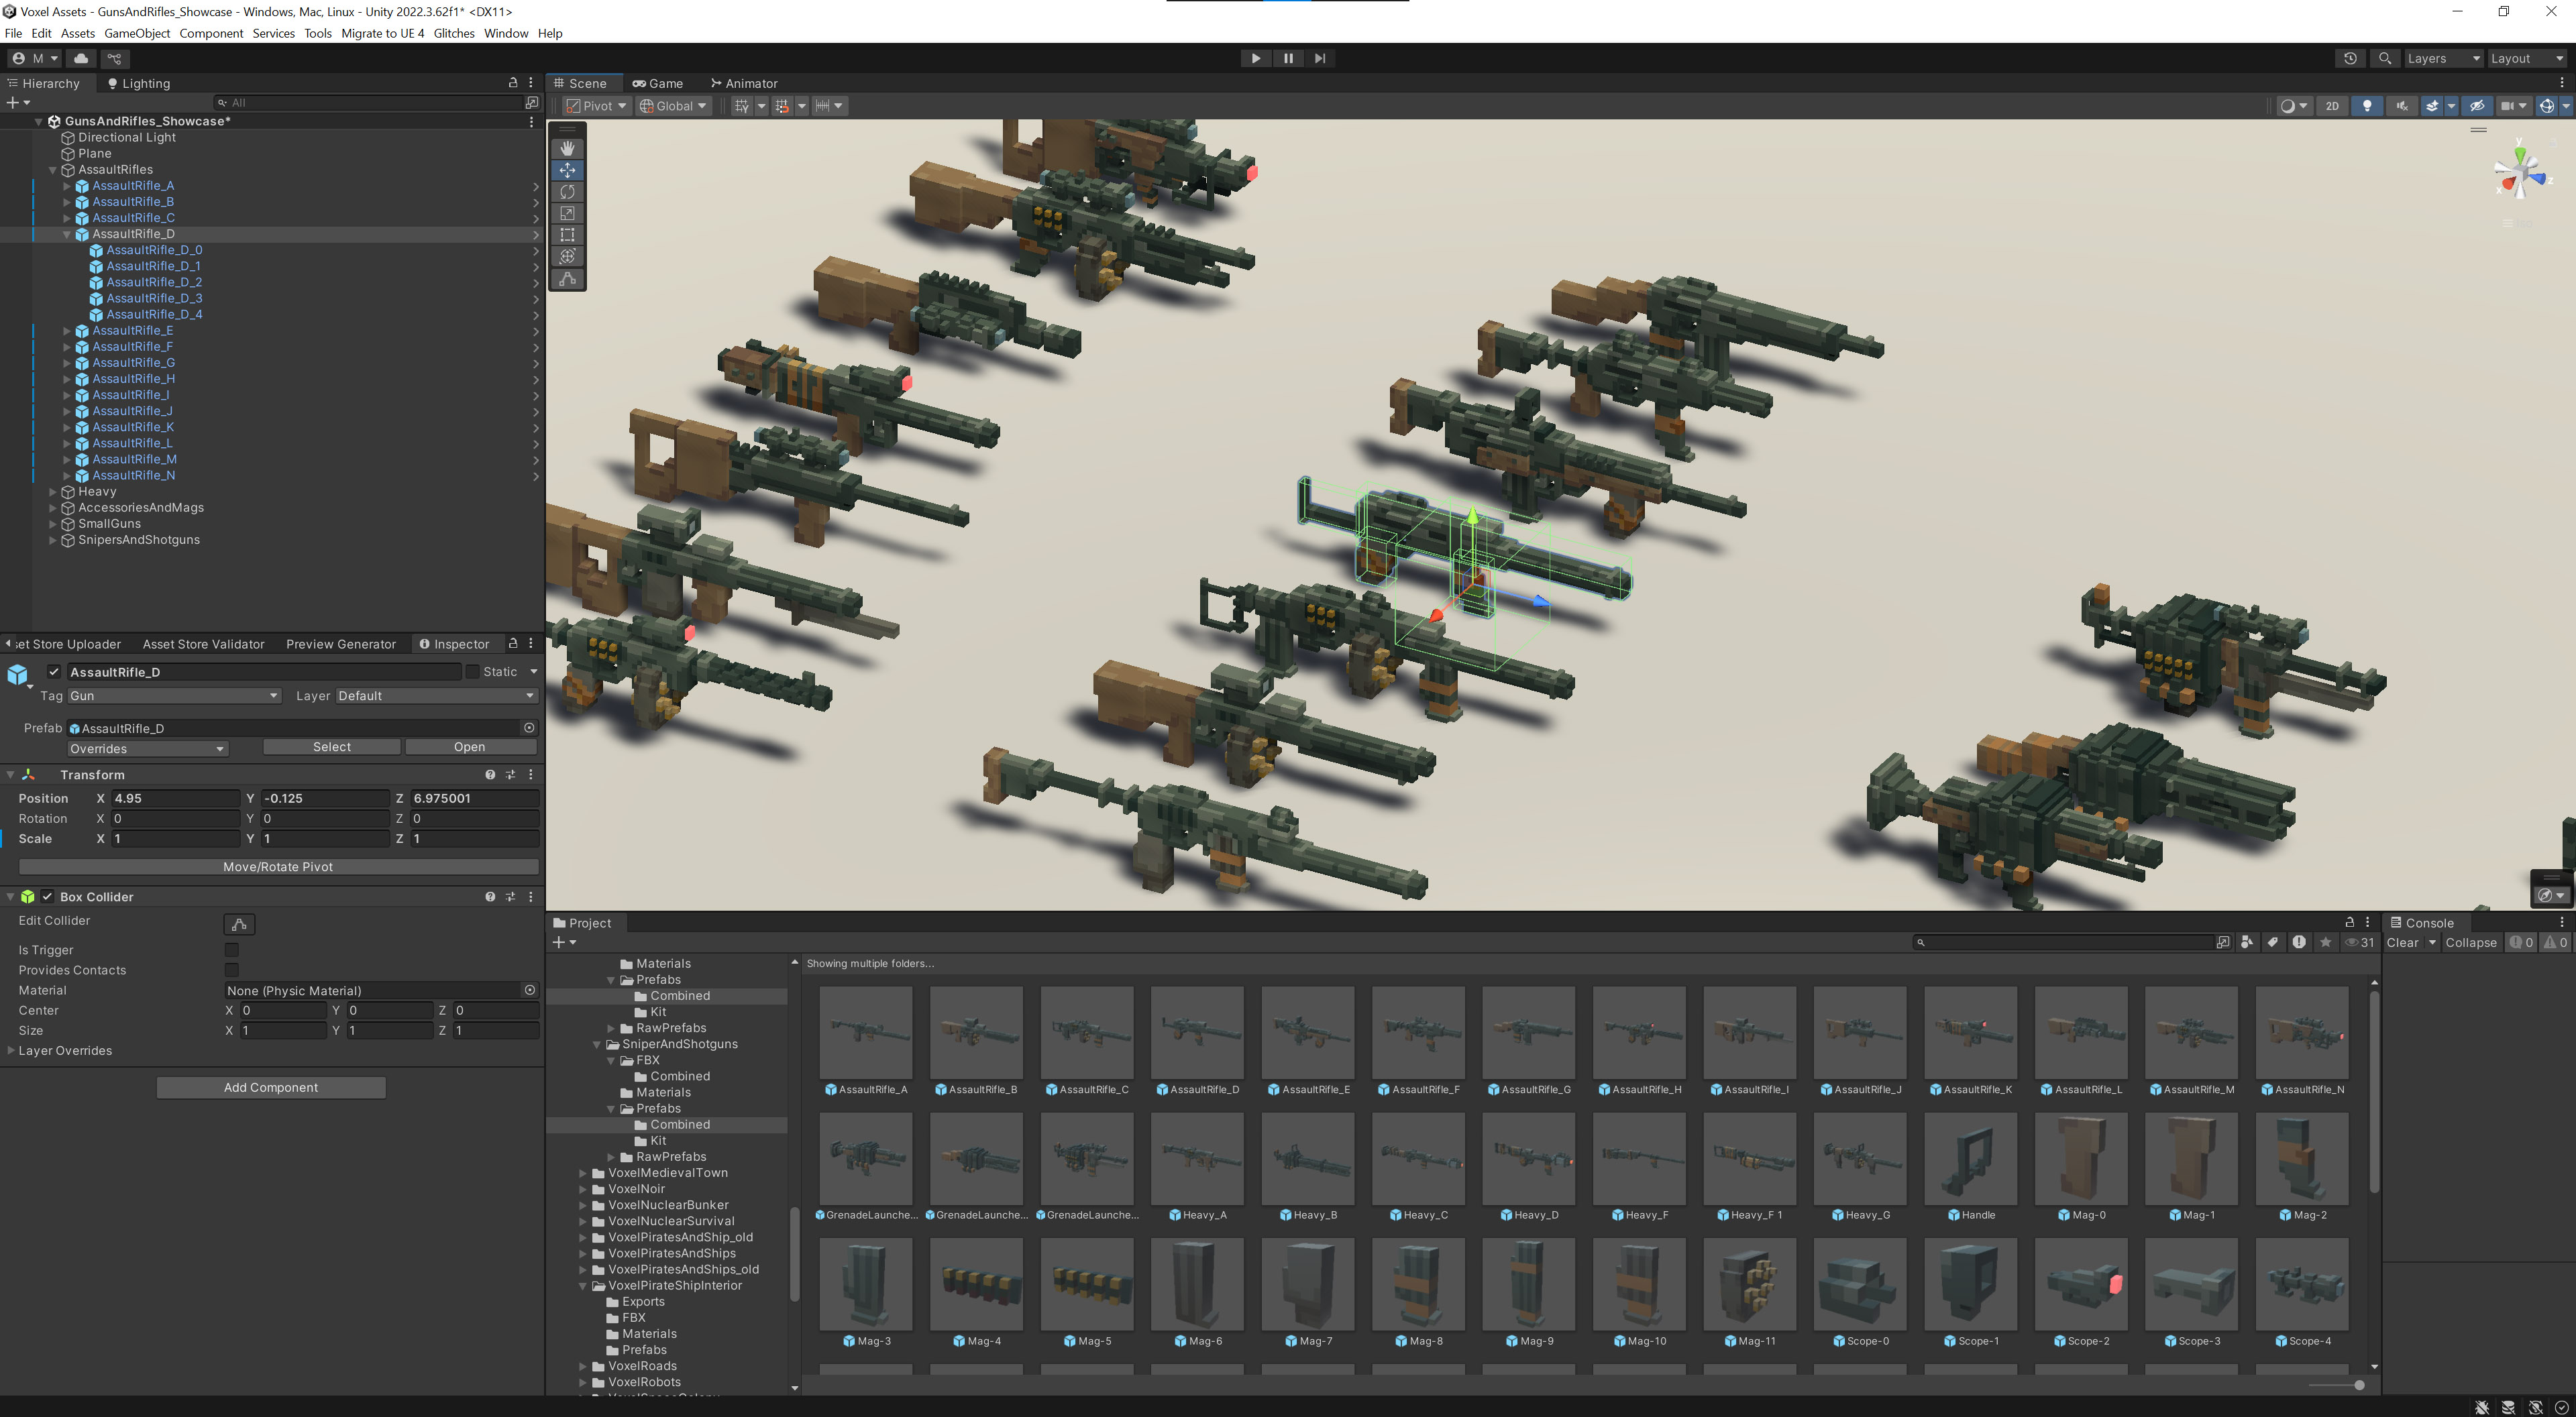
Task: Select the Edit Collider custom tool in Scene toolbar
Action: click(567, 279)
